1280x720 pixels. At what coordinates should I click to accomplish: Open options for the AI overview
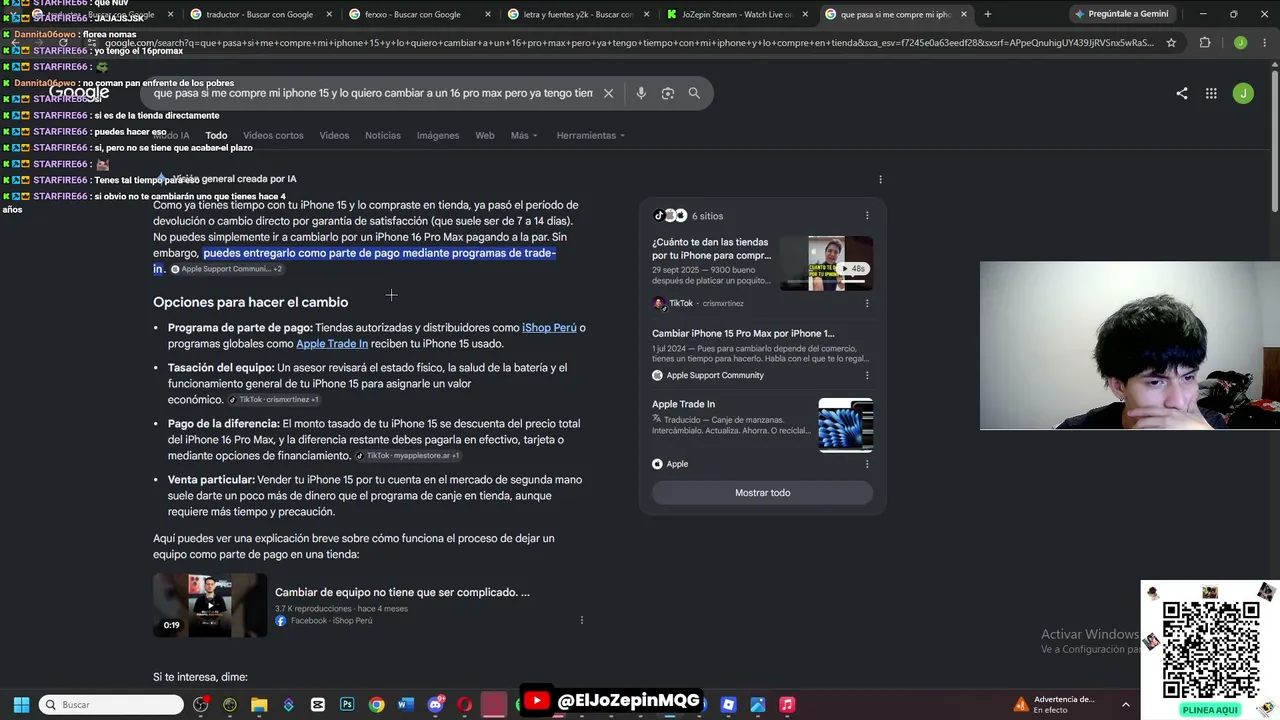(x=880, y=179)
